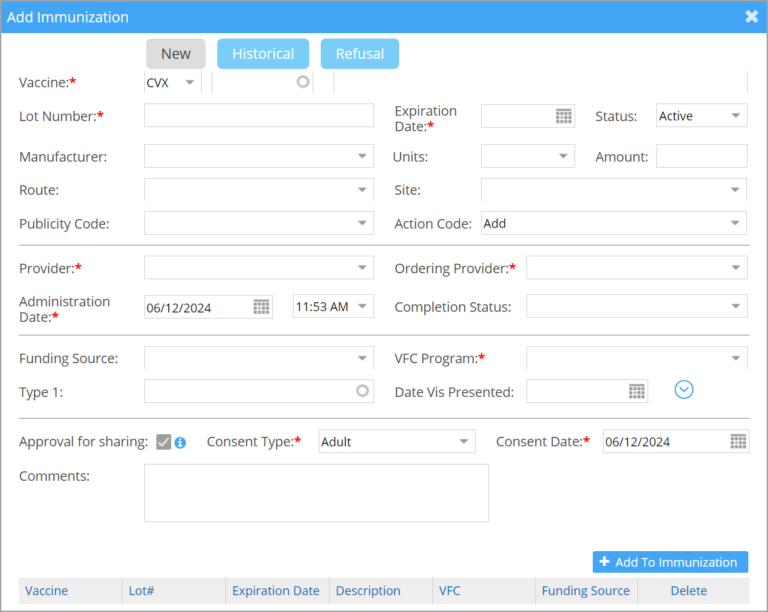Screen dimensions: 768x612
Task: Expand the VFC Program dropdown
Action: pos(637,358)
